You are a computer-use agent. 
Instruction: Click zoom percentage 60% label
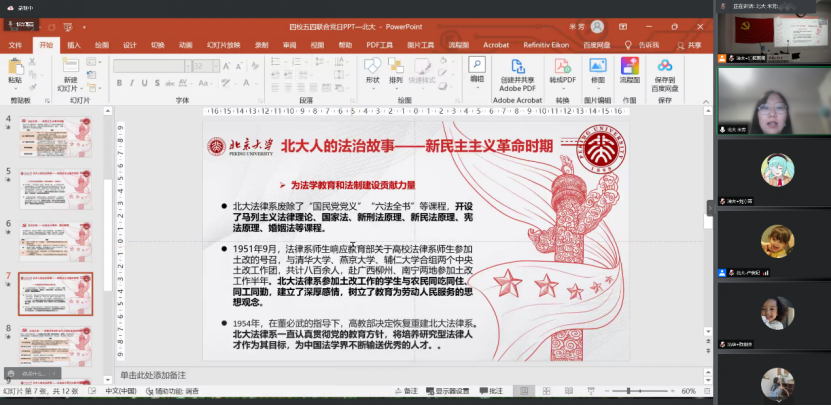[688, 391]
